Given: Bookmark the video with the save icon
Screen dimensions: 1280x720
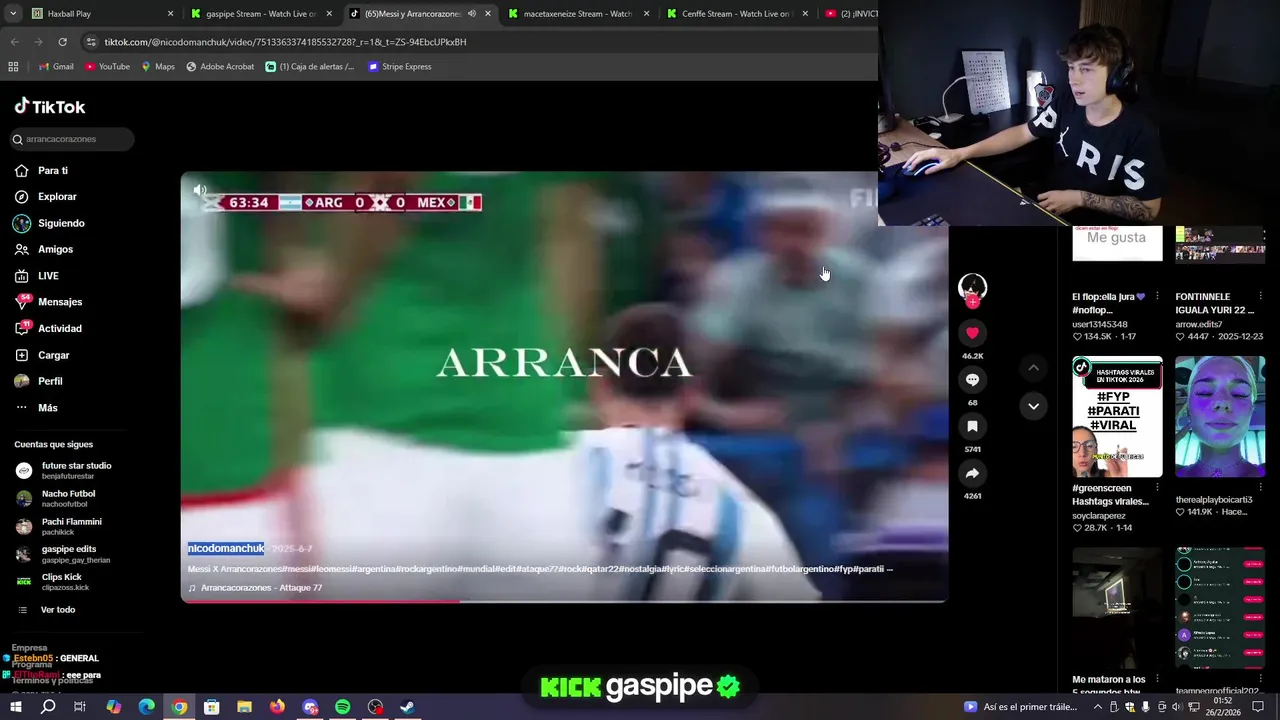Looking at the screenshot, I should pyautogui.click(x=972, y=427).
